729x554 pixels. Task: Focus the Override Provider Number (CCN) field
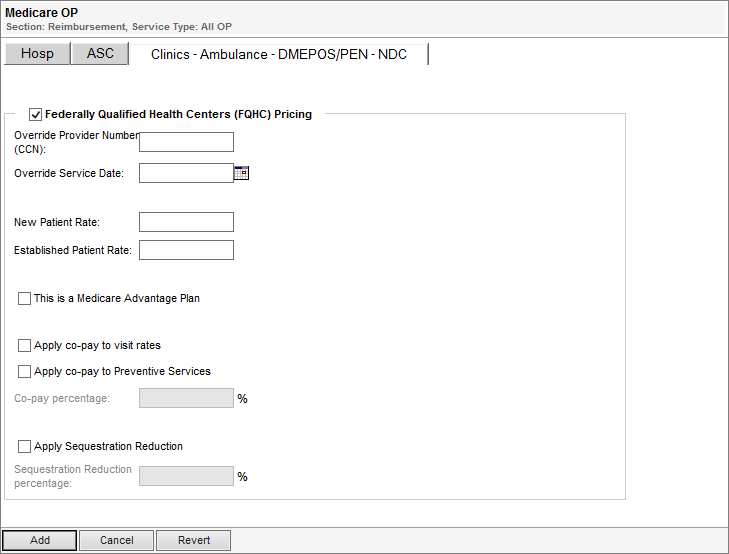pyautogui.click(x=186, y=142)
